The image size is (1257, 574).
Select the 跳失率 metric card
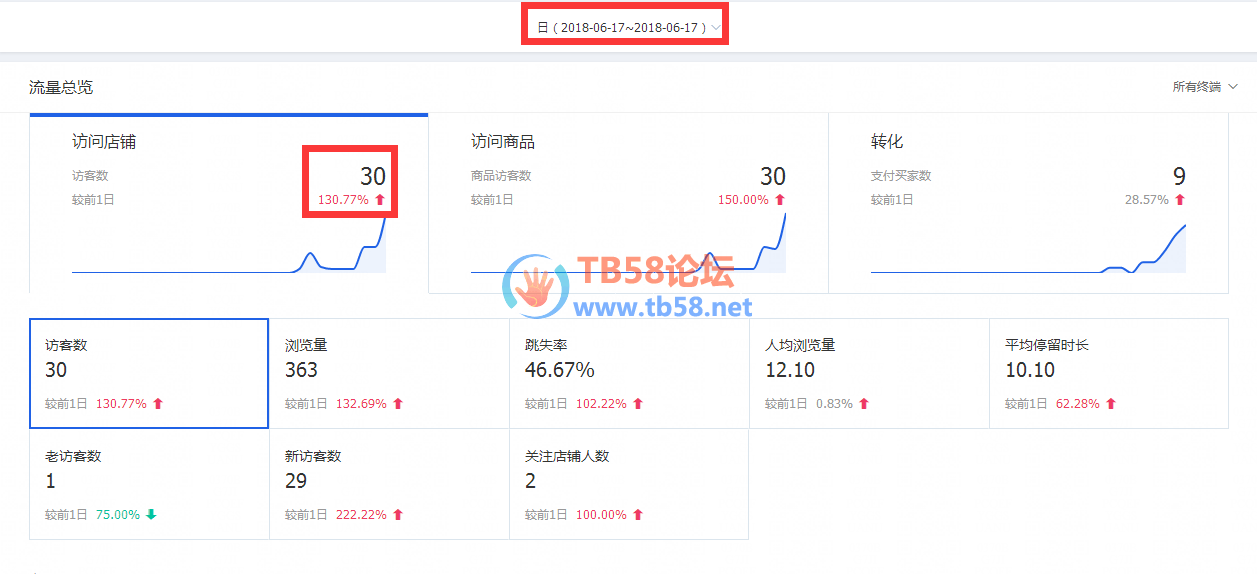[x=629, y=373]
